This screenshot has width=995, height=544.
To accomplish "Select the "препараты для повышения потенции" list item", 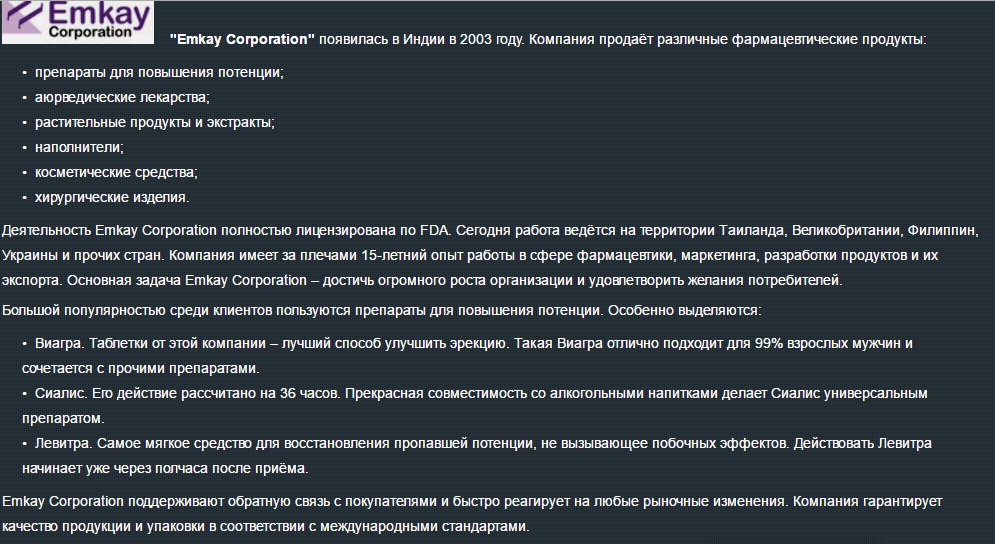I will tap(159, 73).
